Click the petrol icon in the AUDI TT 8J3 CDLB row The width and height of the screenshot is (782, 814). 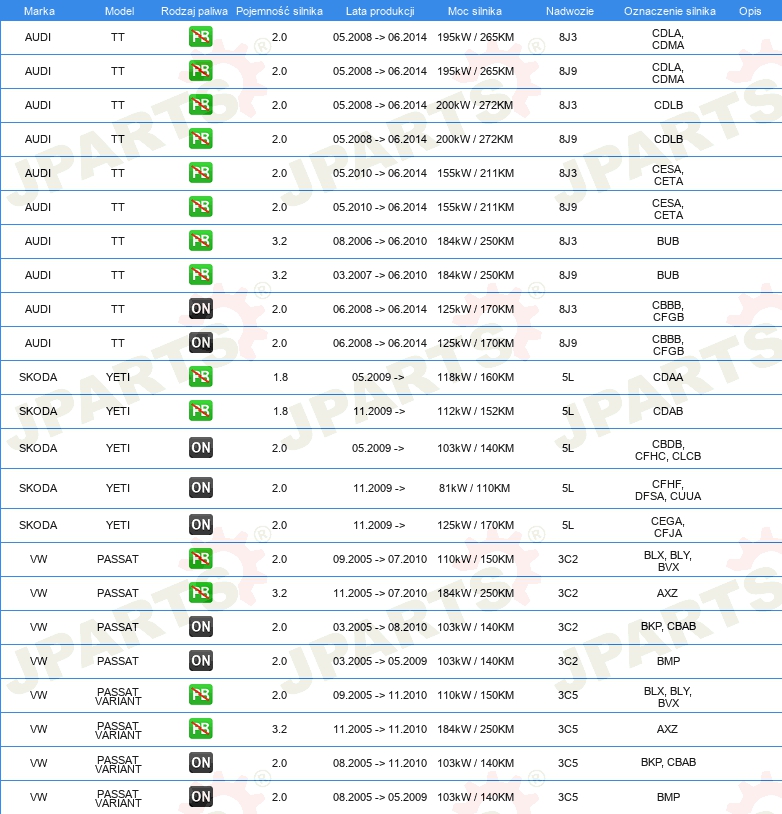click(x=200, y=105)
